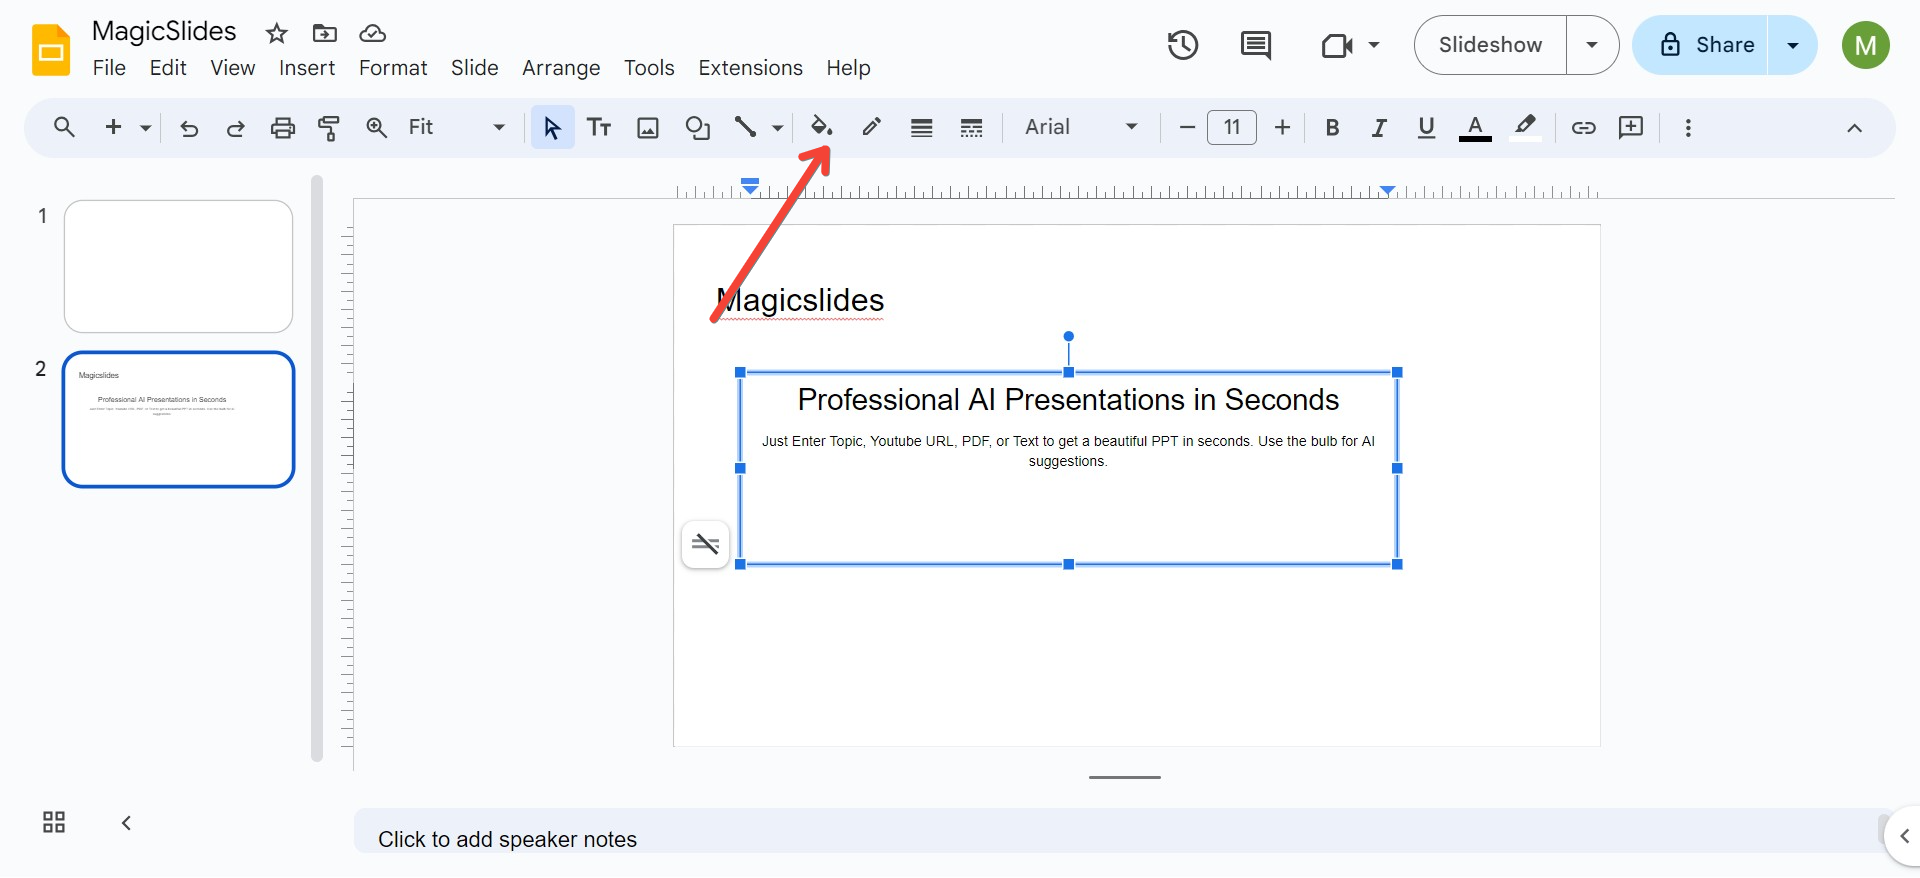This screenshot has height=878, width=1920.
Task: Insert an image using the toolbar icon
Action: [648, 127]
